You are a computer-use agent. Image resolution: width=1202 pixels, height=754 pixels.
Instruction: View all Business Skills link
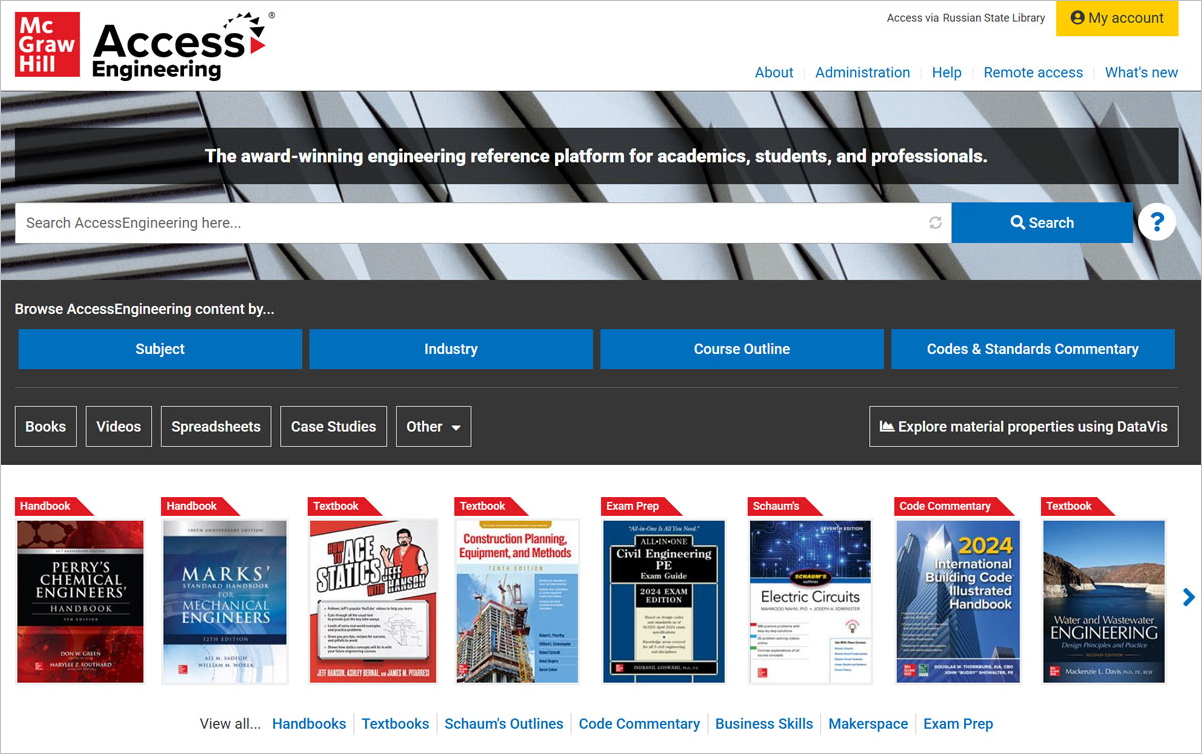tap(764, 724)
